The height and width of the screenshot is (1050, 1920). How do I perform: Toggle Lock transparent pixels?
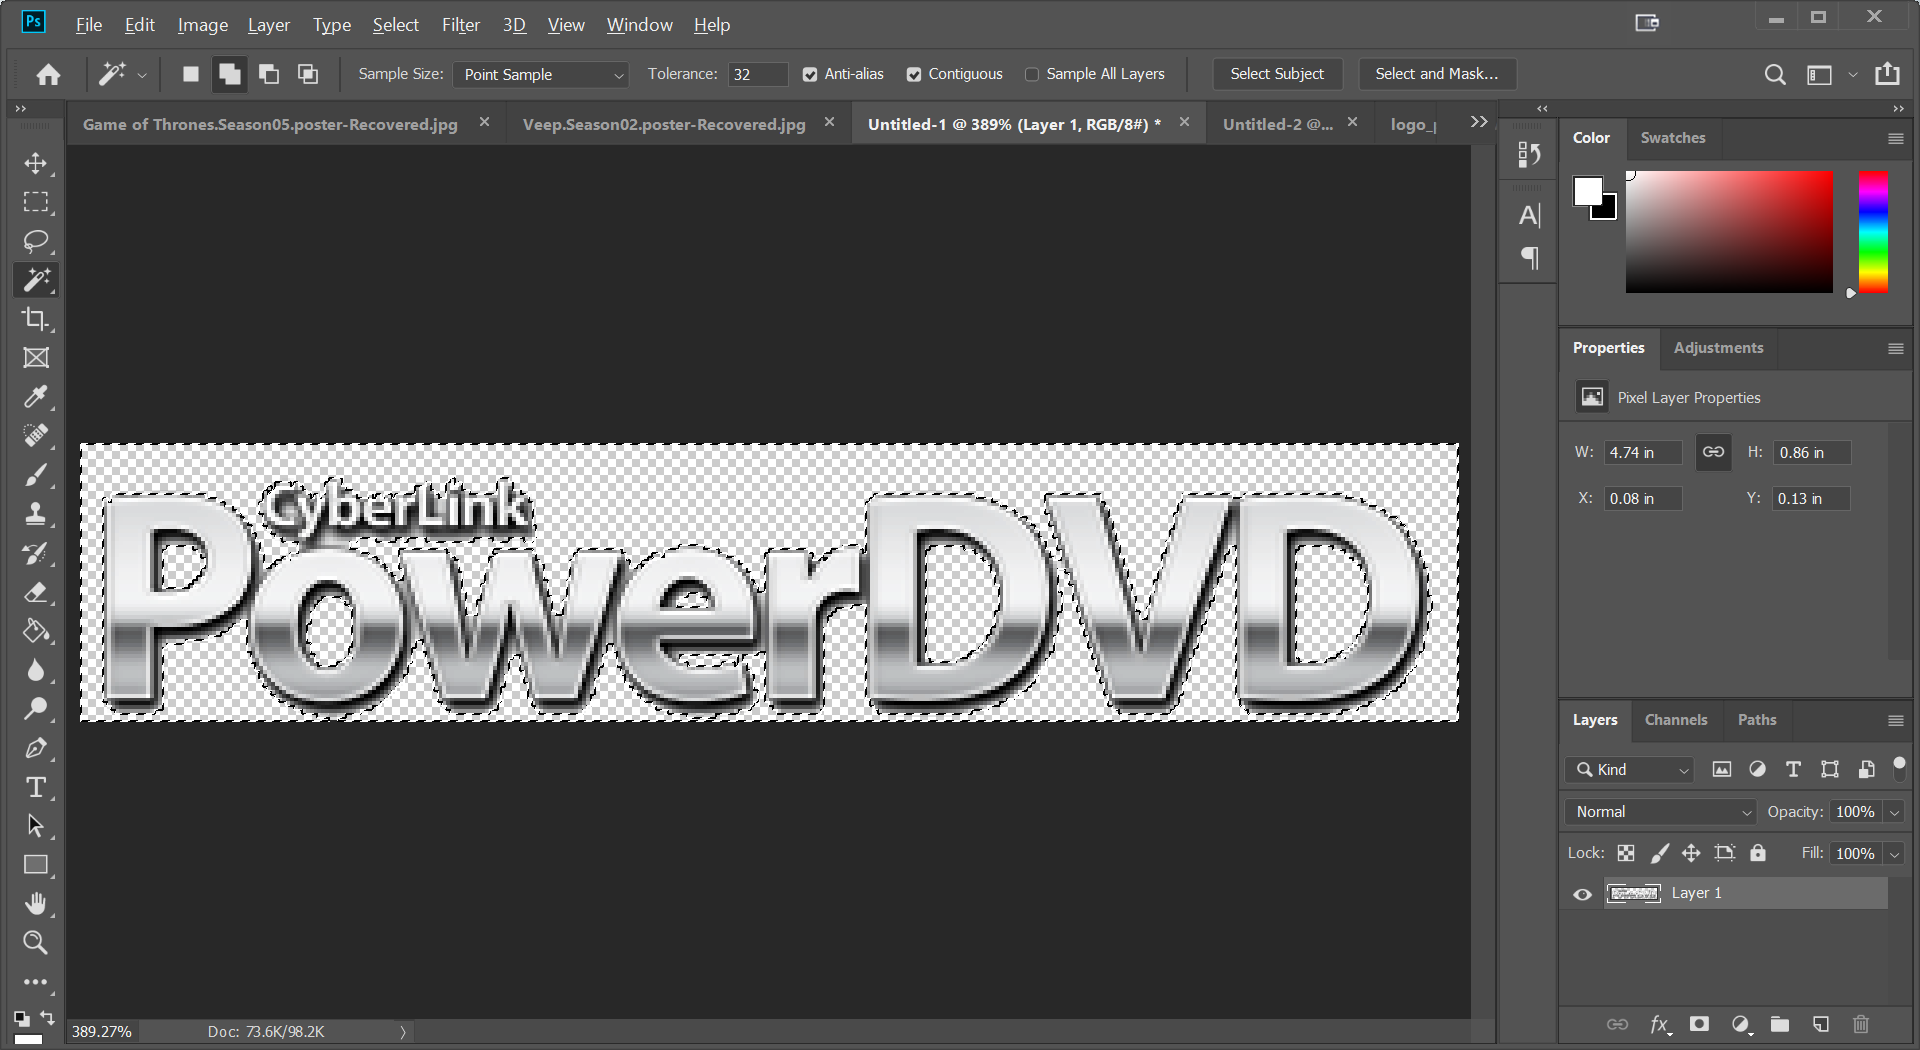[x=1626, y=853]
